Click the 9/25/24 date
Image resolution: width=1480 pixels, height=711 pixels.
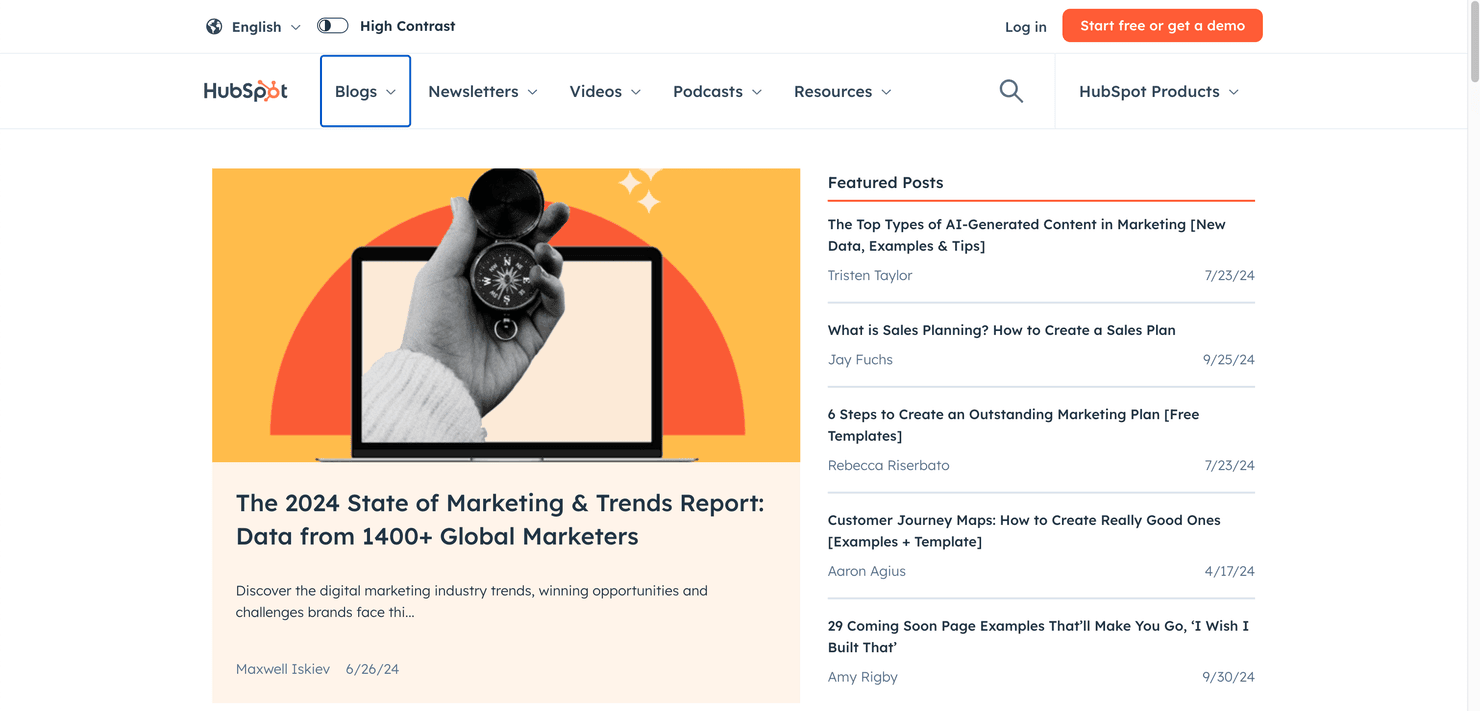coord(1228,359)
